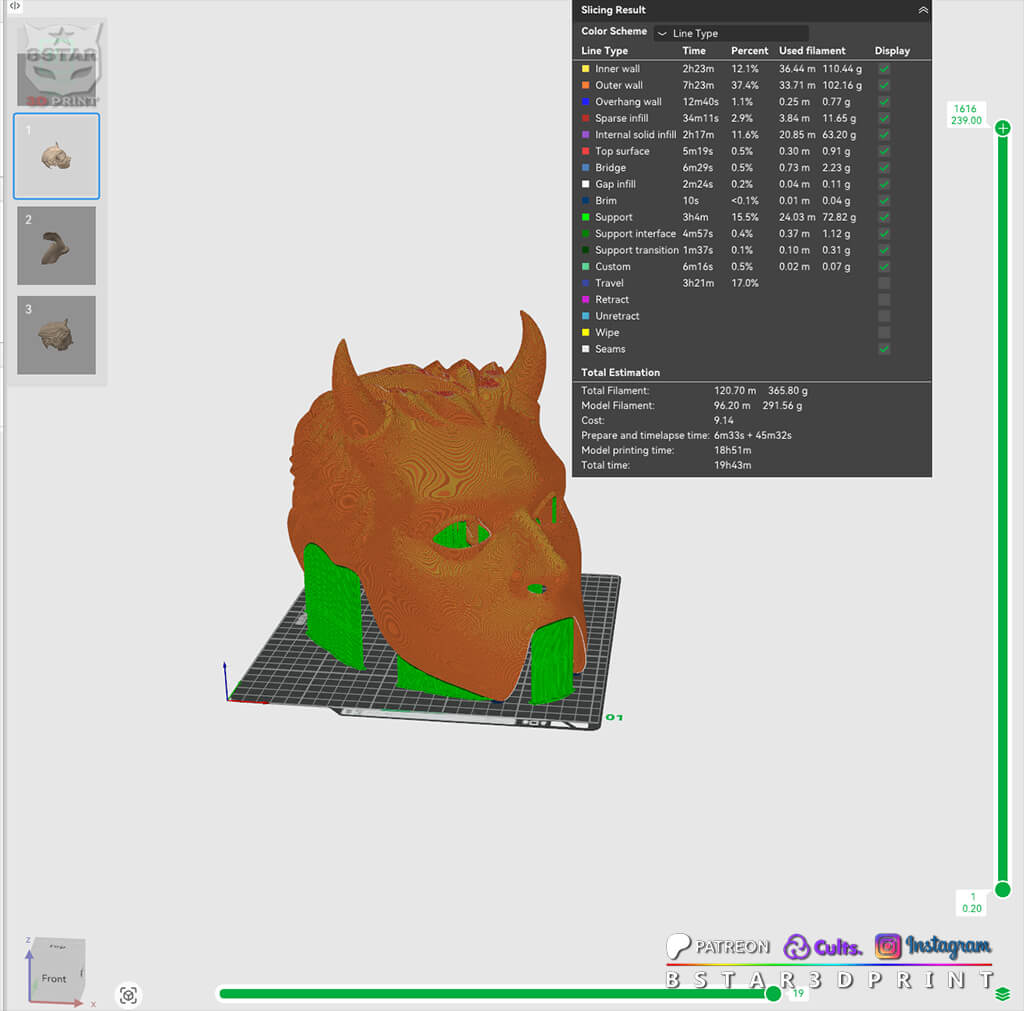Screen dimensions: 1024x1011
Task: Click the Unretract color swatch
Action: tap(586, 316)
